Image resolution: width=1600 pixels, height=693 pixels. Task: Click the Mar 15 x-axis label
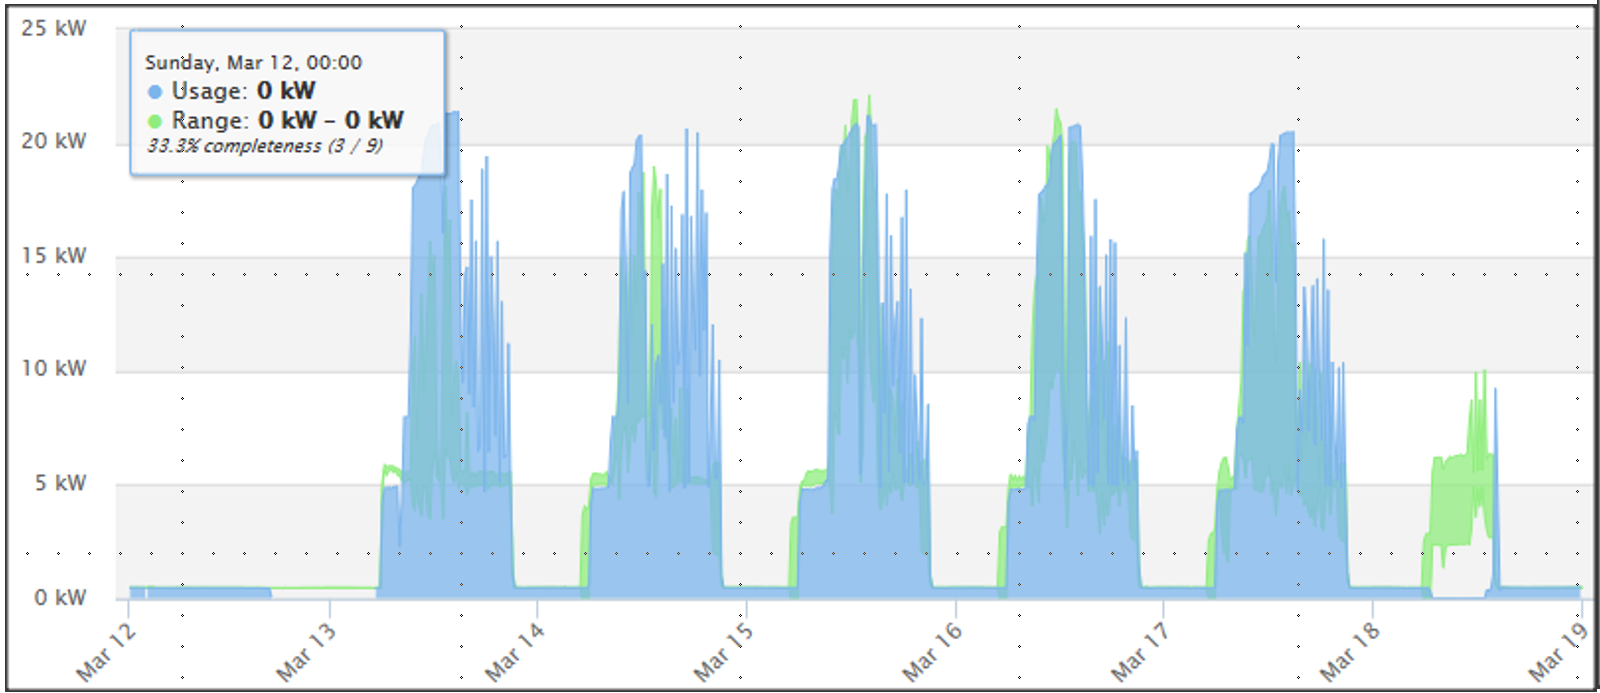tap(723, 651)
